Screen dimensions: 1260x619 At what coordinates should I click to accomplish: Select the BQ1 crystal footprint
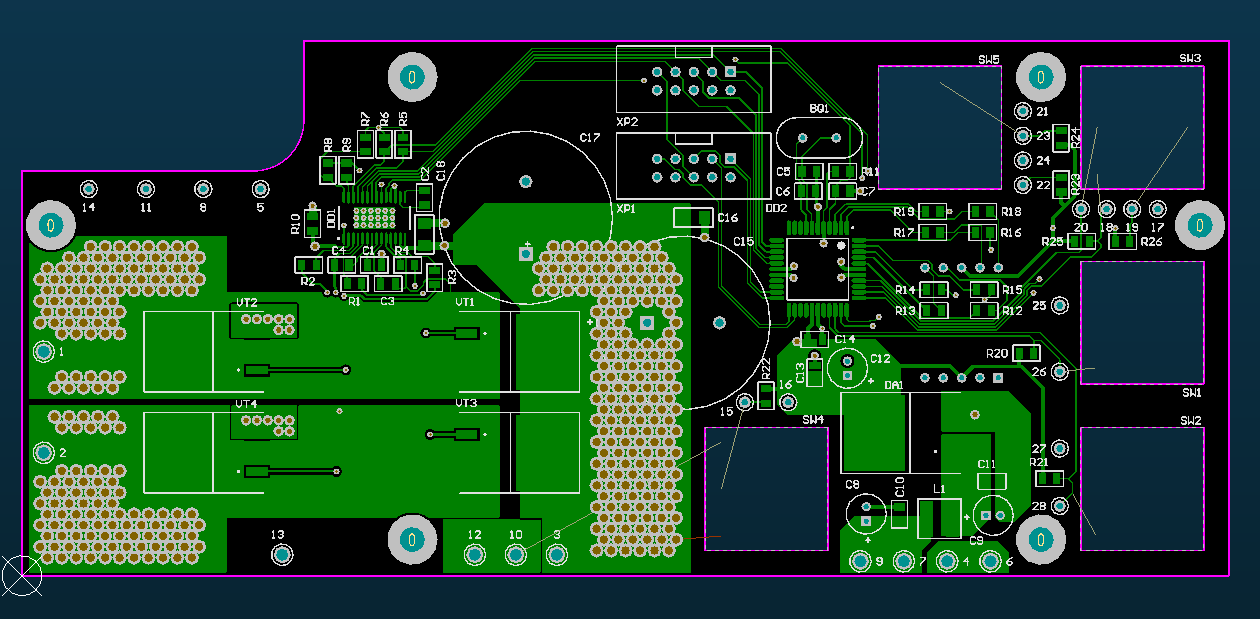coord(818,139)
